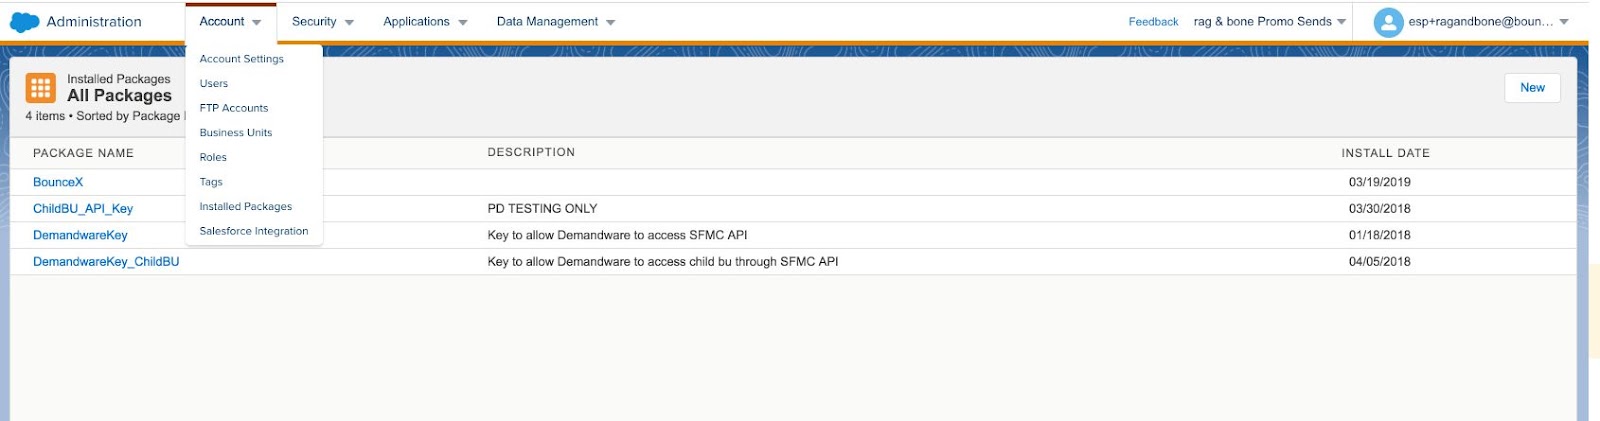The height and width of the screenshot is (421, 1600).
Task: Open the esp+ragandbone user account dropdown
Action: click(x=1489, y=21)
